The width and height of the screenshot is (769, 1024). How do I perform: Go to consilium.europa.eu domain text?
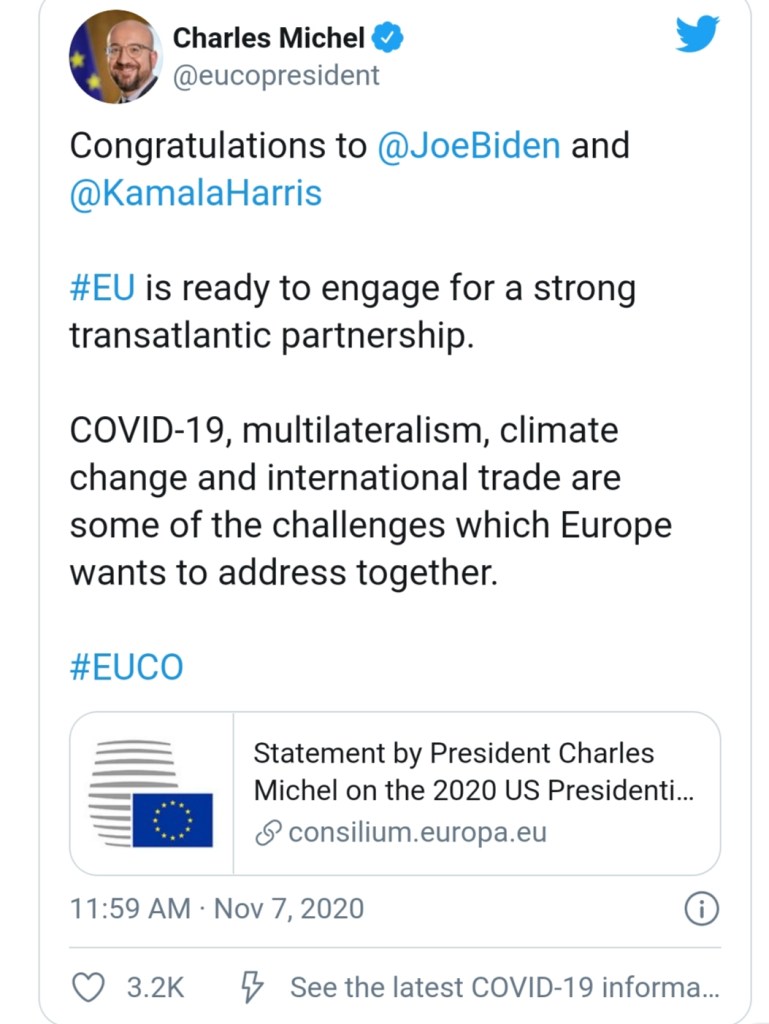tap(417, 833)
